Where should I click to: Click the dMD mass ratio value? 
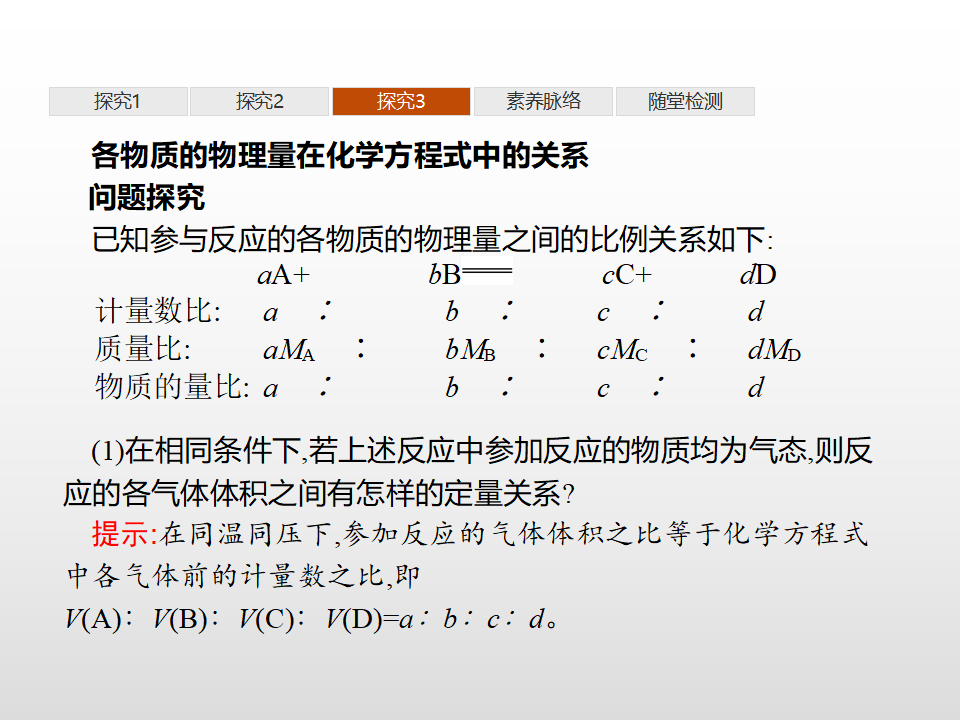coord(774,350)
